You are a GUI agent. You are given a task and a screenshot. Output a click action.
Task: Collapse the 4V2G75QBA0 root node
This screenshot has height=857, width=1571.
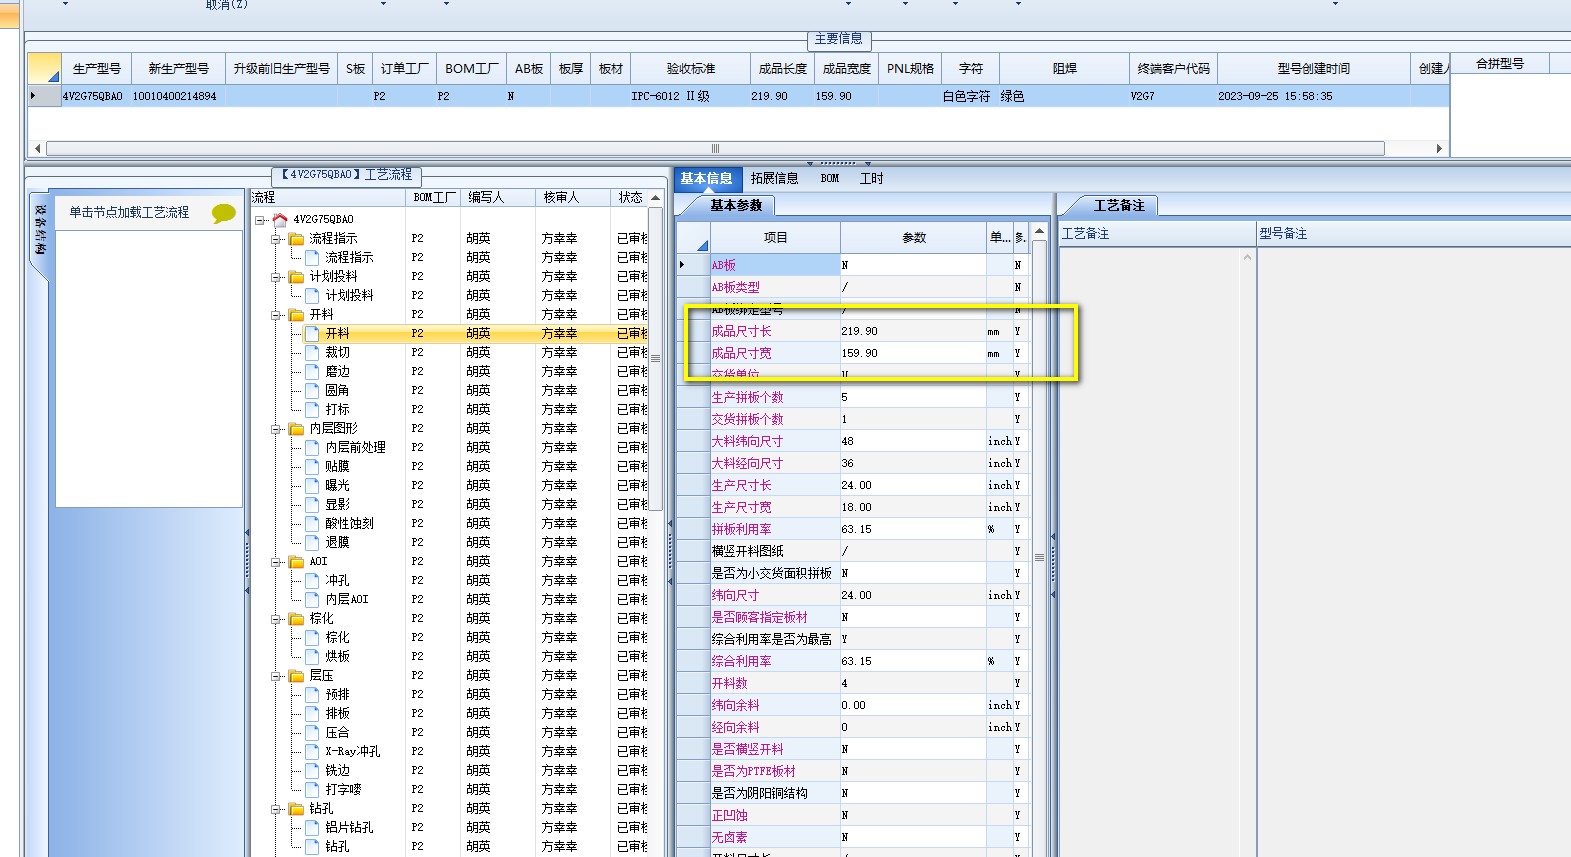pyautogui.click(x=260, y=220)
